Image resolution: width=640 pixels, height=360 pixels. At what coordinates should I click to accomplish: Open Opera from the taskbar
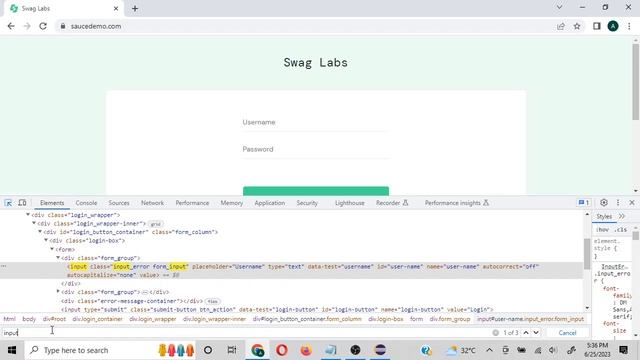[282, 350]
